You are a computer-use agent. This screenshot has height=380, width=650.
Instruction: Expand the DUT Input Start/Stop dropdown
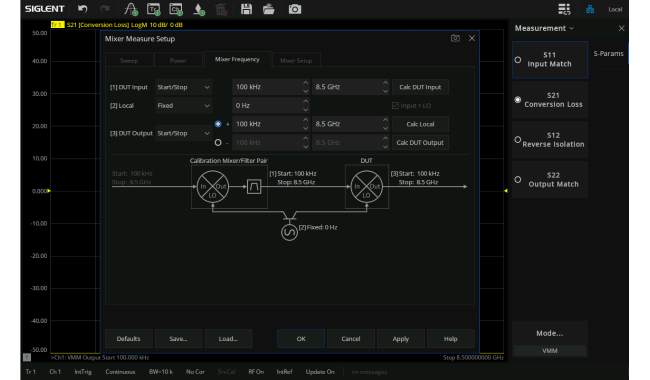(x=184, y=87)
